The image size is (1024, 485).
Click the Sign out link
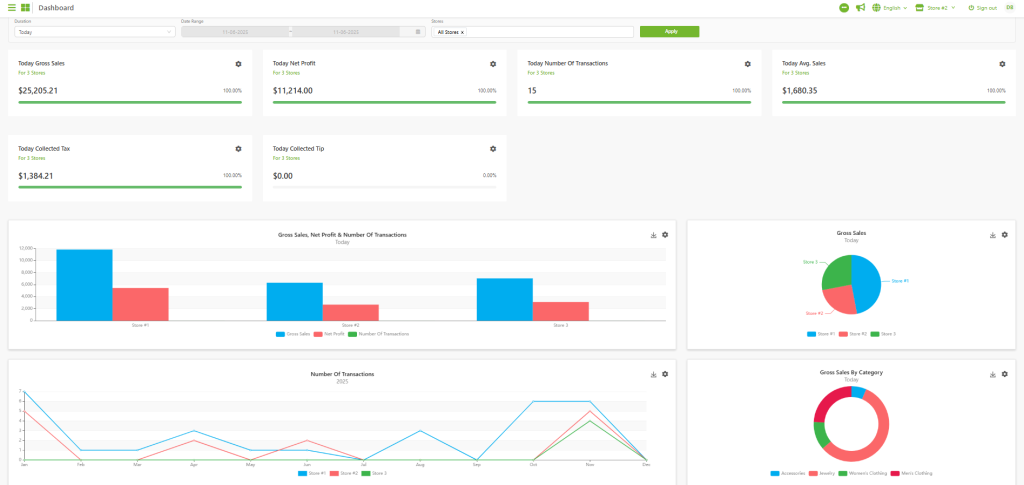pyautogui.click(x=982, y=8)
